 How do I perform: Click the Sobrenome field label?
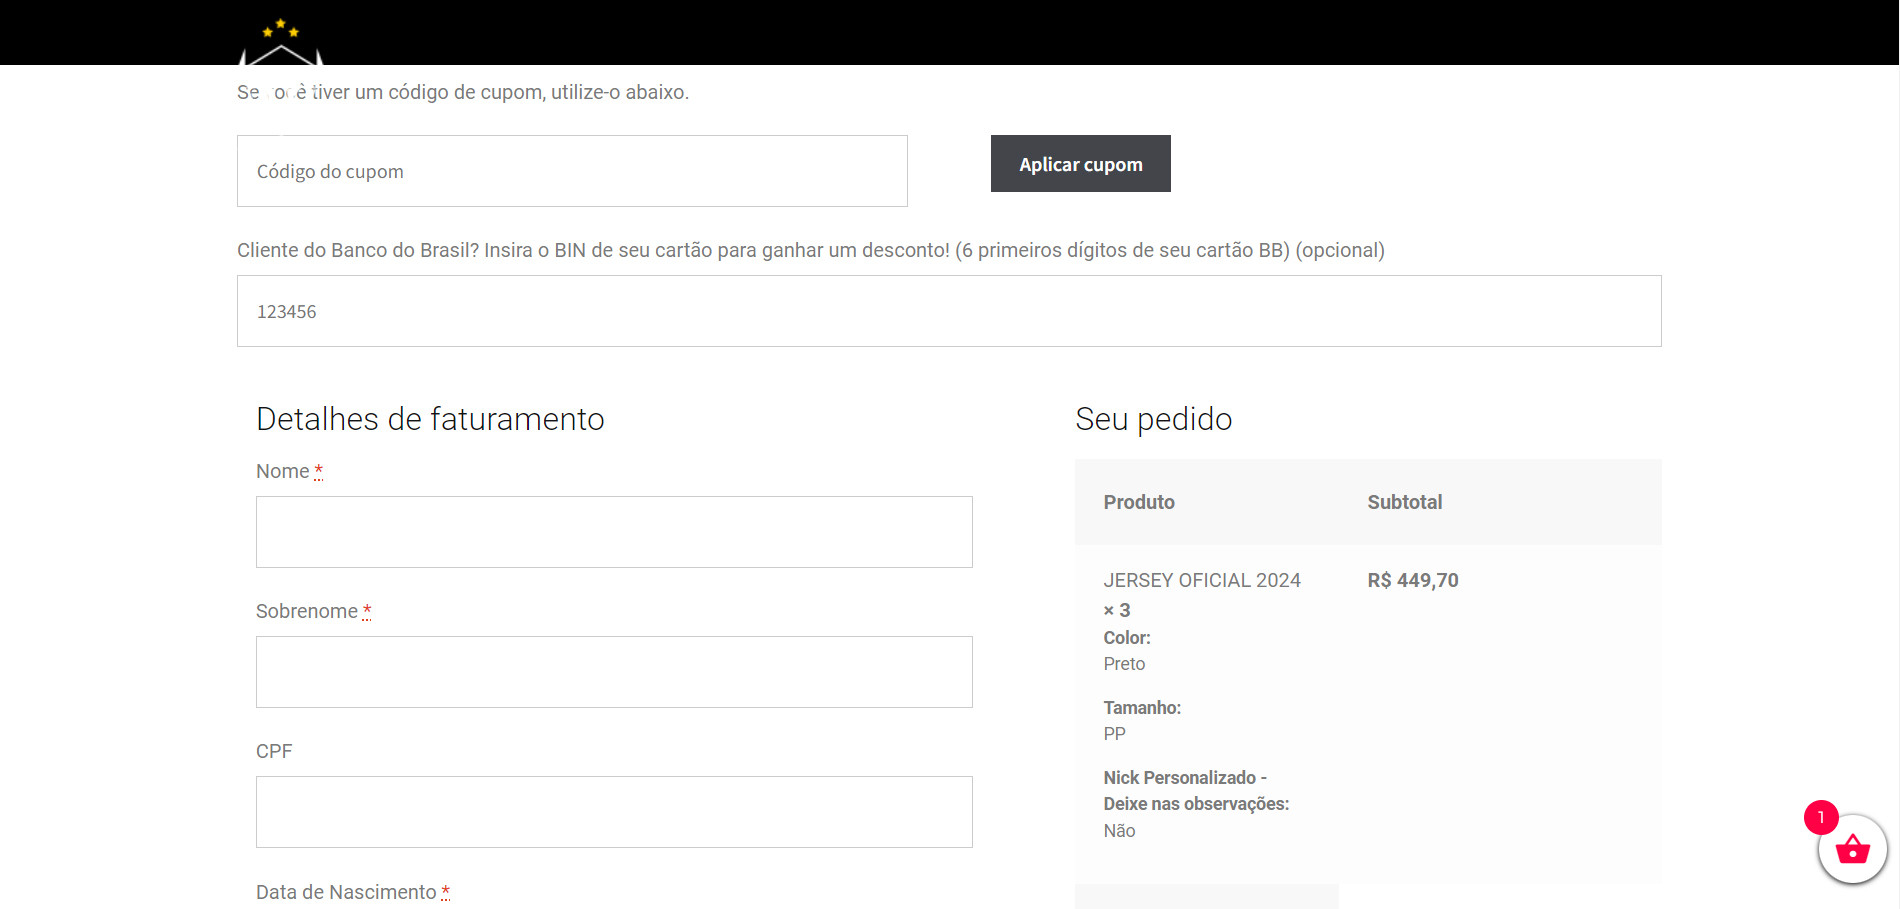[307, 611]
